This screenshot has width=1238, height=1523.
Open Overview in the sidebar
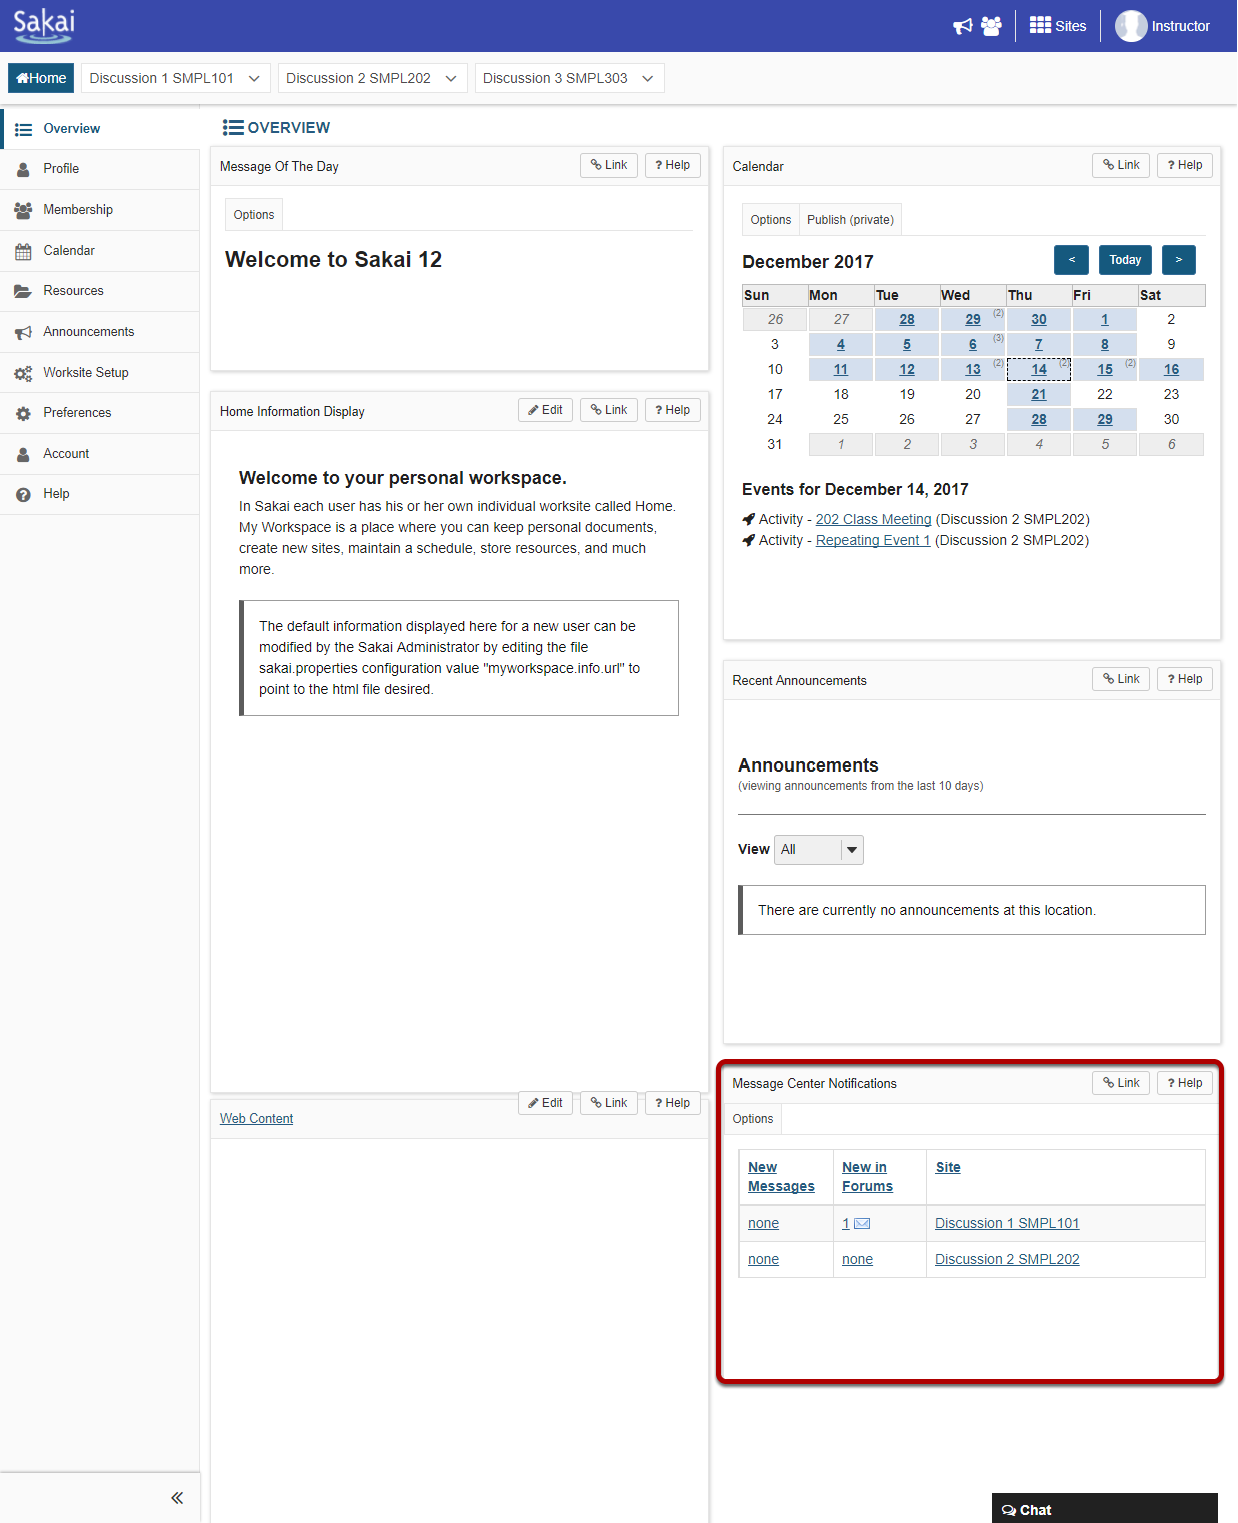click(x=100, y=129)
